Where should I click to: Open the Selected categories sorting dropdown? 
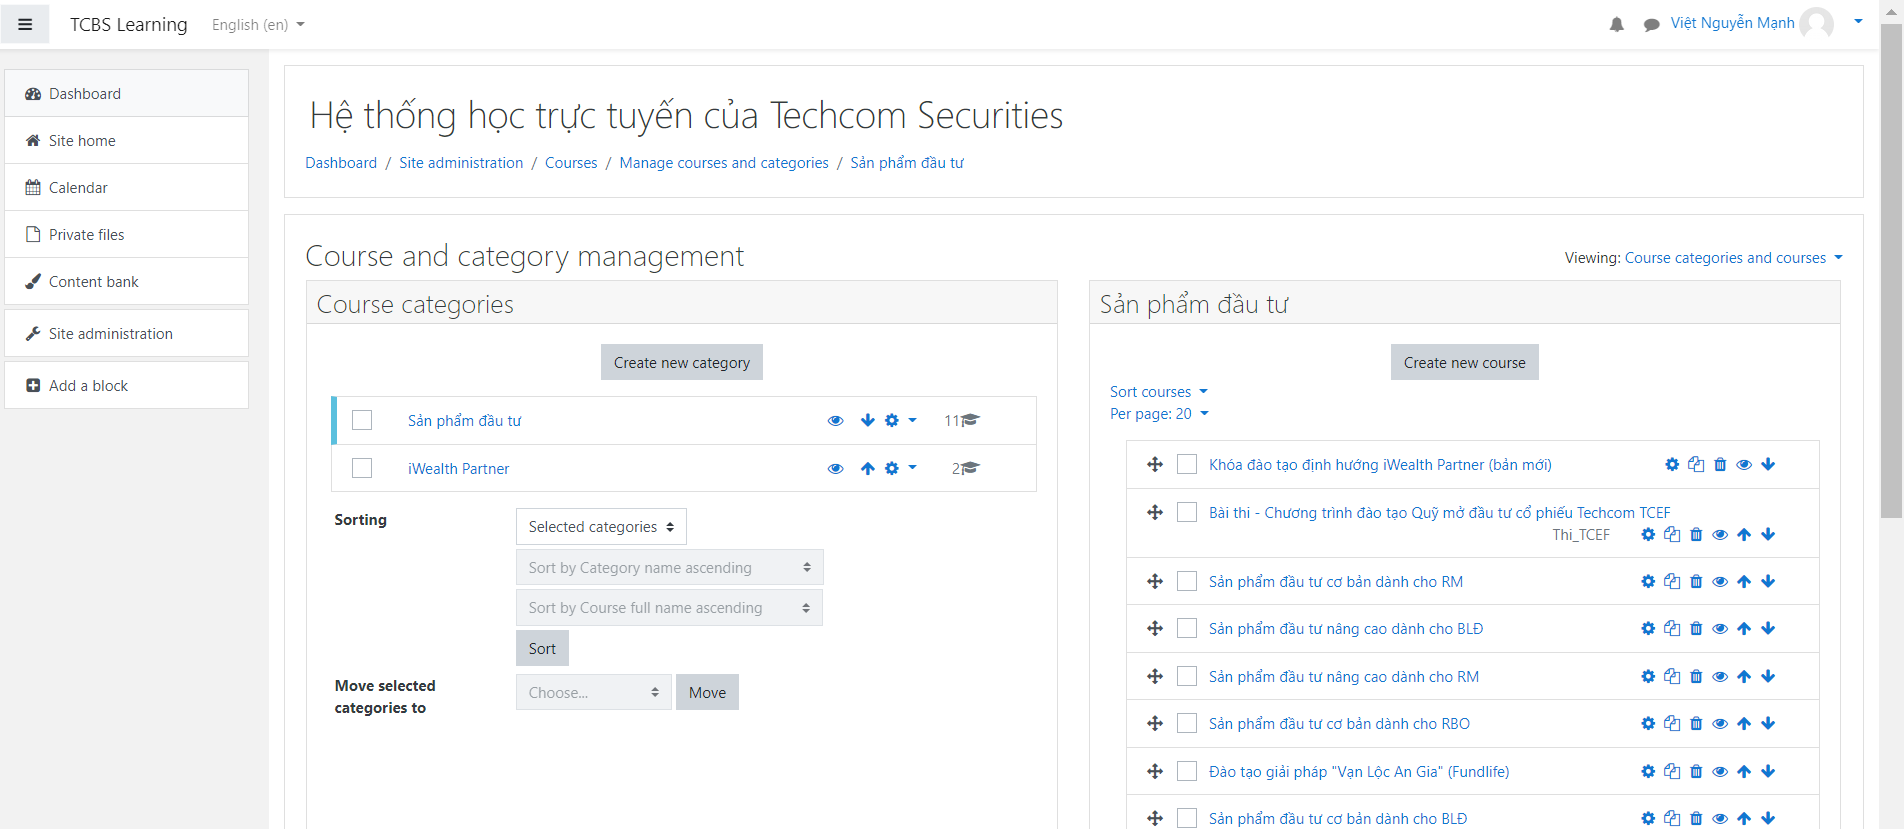(x=601, y=527)
